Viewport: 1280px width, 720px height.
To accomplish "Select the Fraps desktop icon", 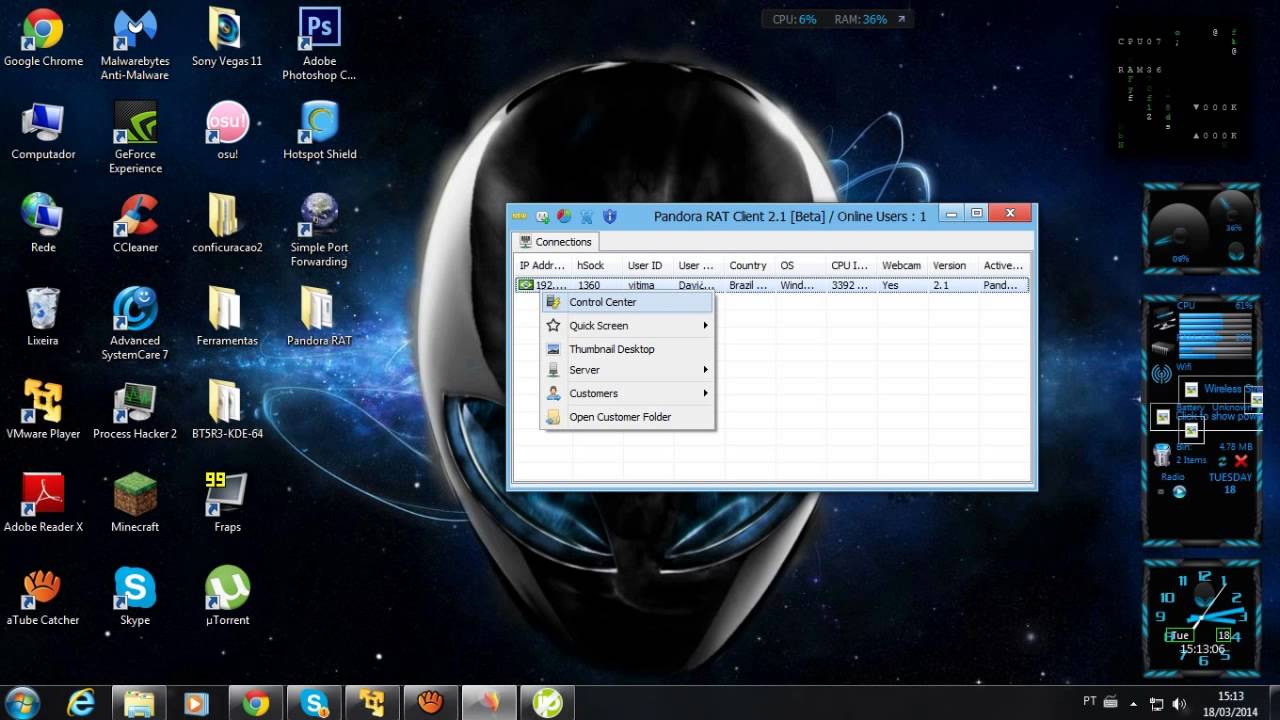I will pos(227,503).
